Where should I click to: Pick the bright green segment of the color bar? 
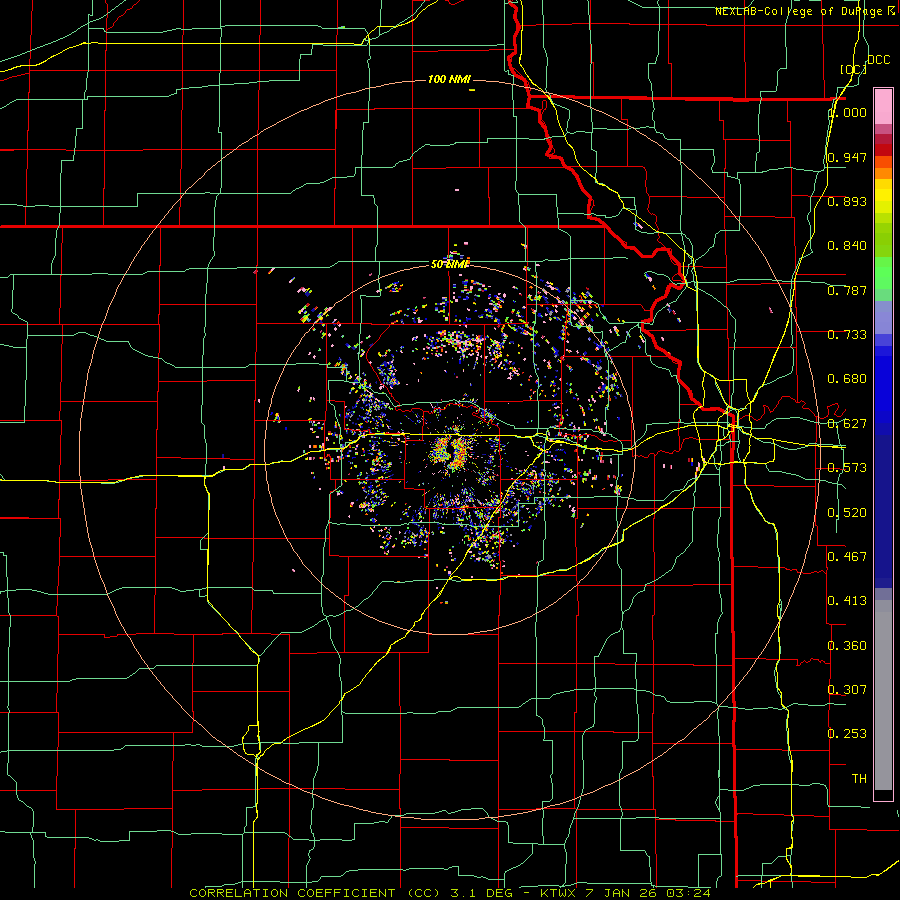click(x=883, y=273)
